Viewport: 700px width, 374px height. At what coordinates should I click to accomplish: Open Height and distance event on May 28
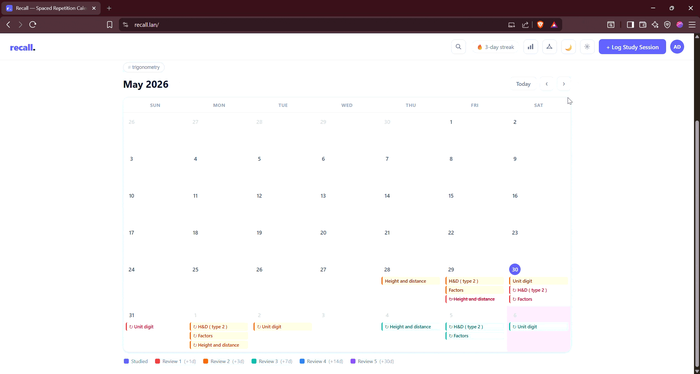411,281
